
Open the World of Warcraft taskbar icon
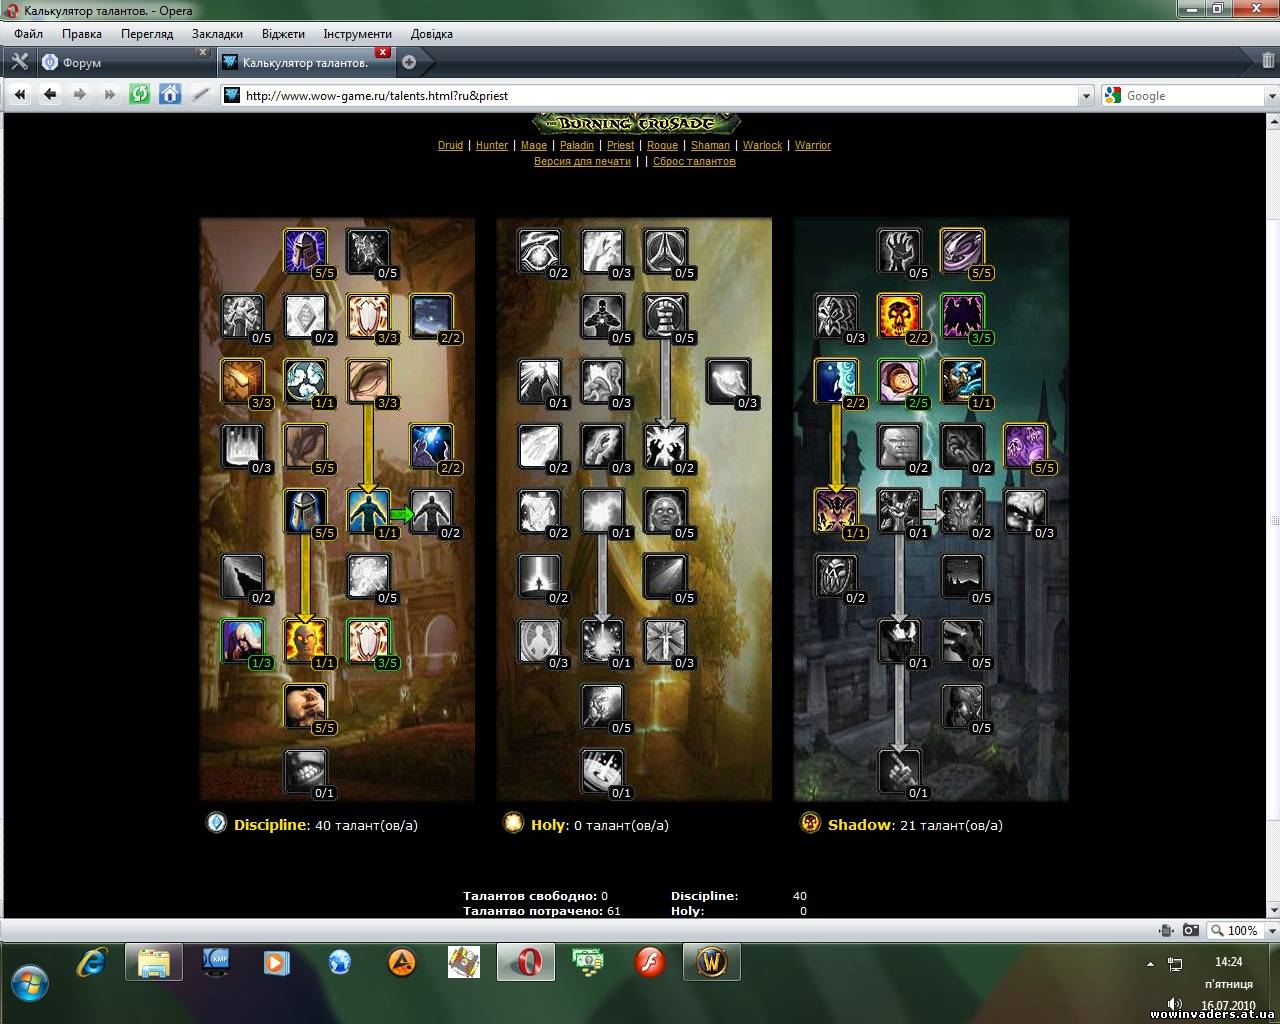[711, 962]
